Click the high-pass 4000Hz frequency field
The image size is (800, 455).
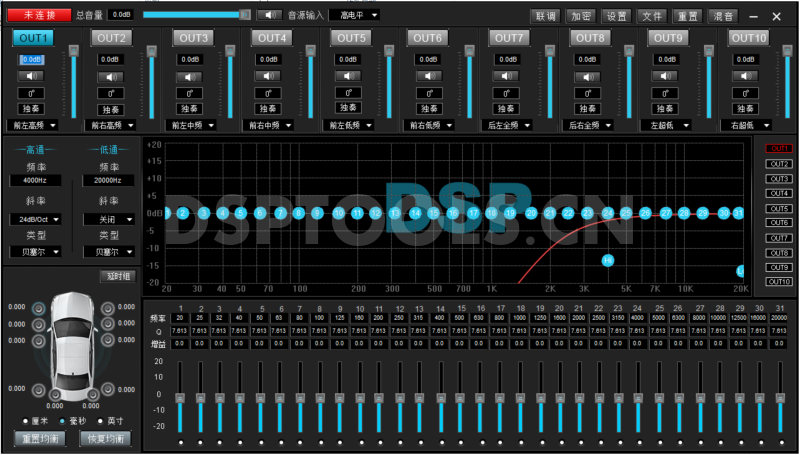pos(33,180)
